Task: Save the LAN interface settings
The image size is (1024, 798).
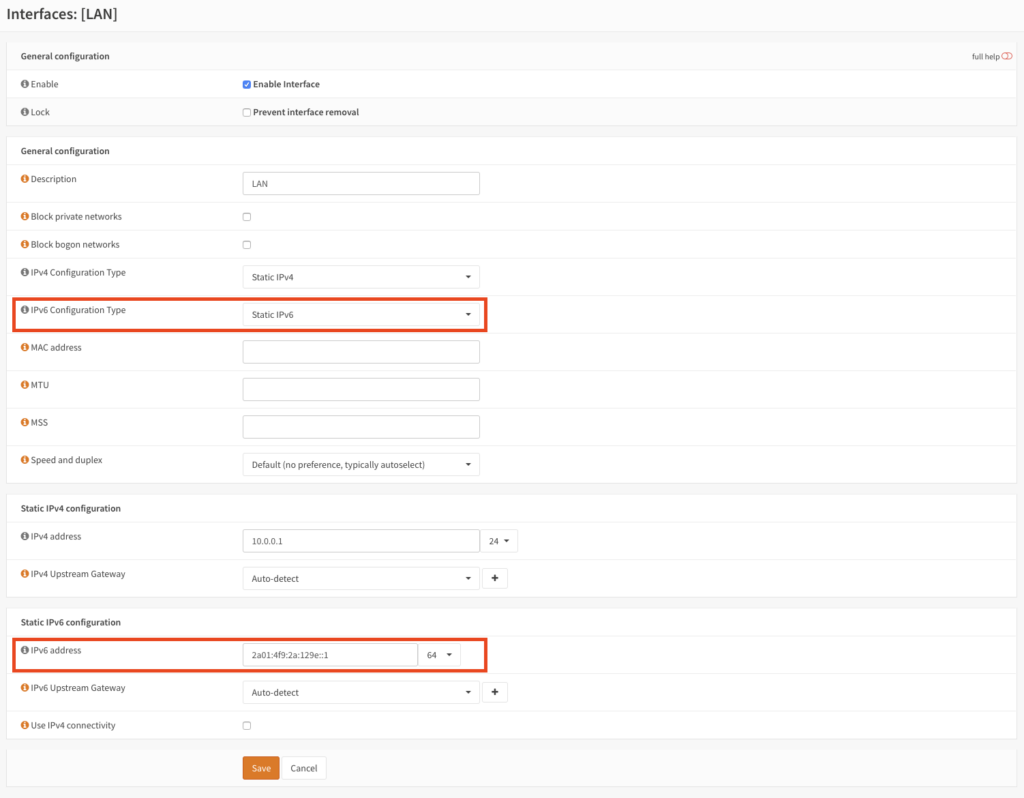Action: pos(261,768)
